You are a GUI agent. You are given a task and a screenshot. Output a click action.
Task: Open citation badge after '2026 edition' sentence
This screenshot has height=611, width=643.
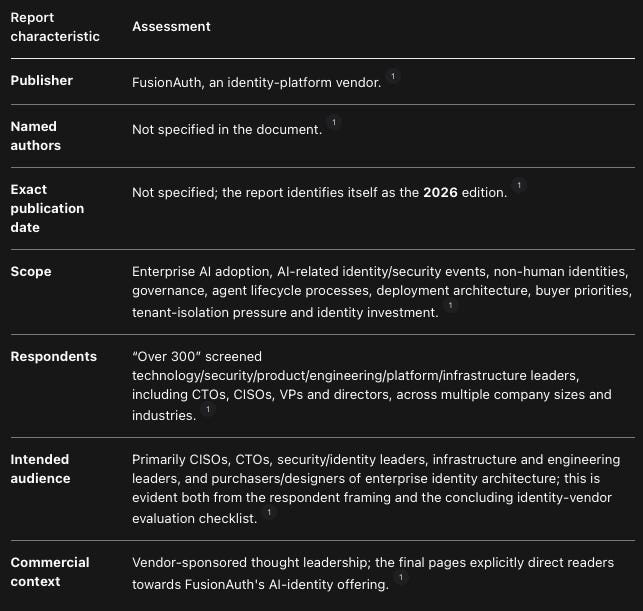(519, 186)
